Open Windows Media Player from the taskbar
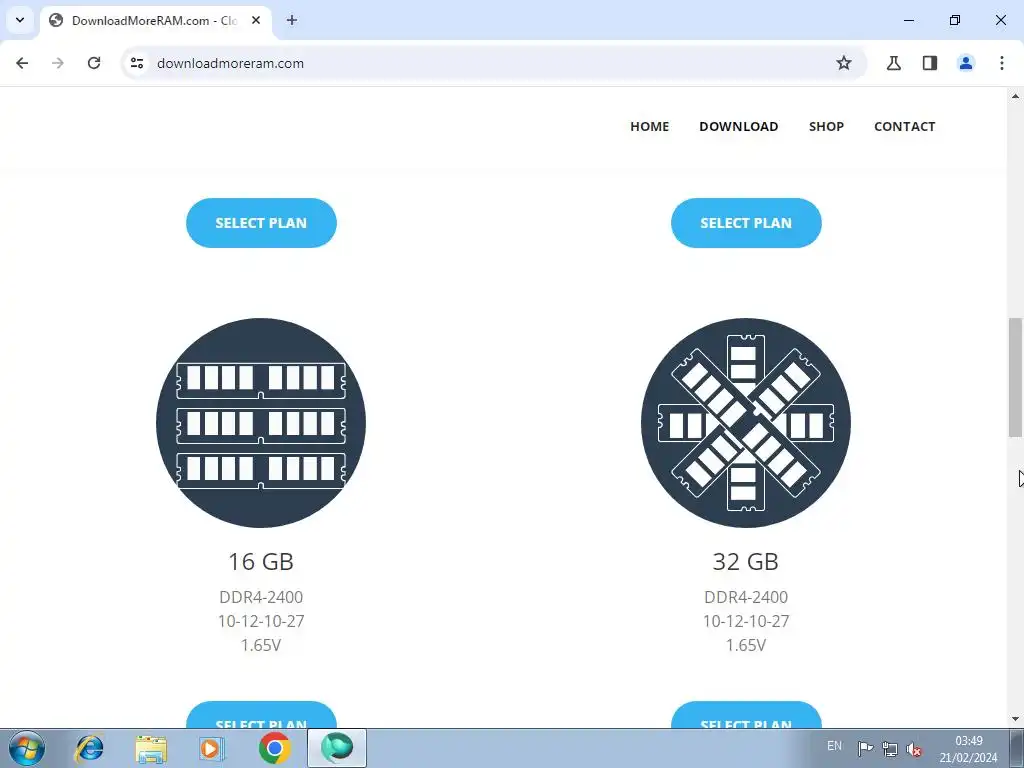Screen dimensions: 1024x768 212,748
